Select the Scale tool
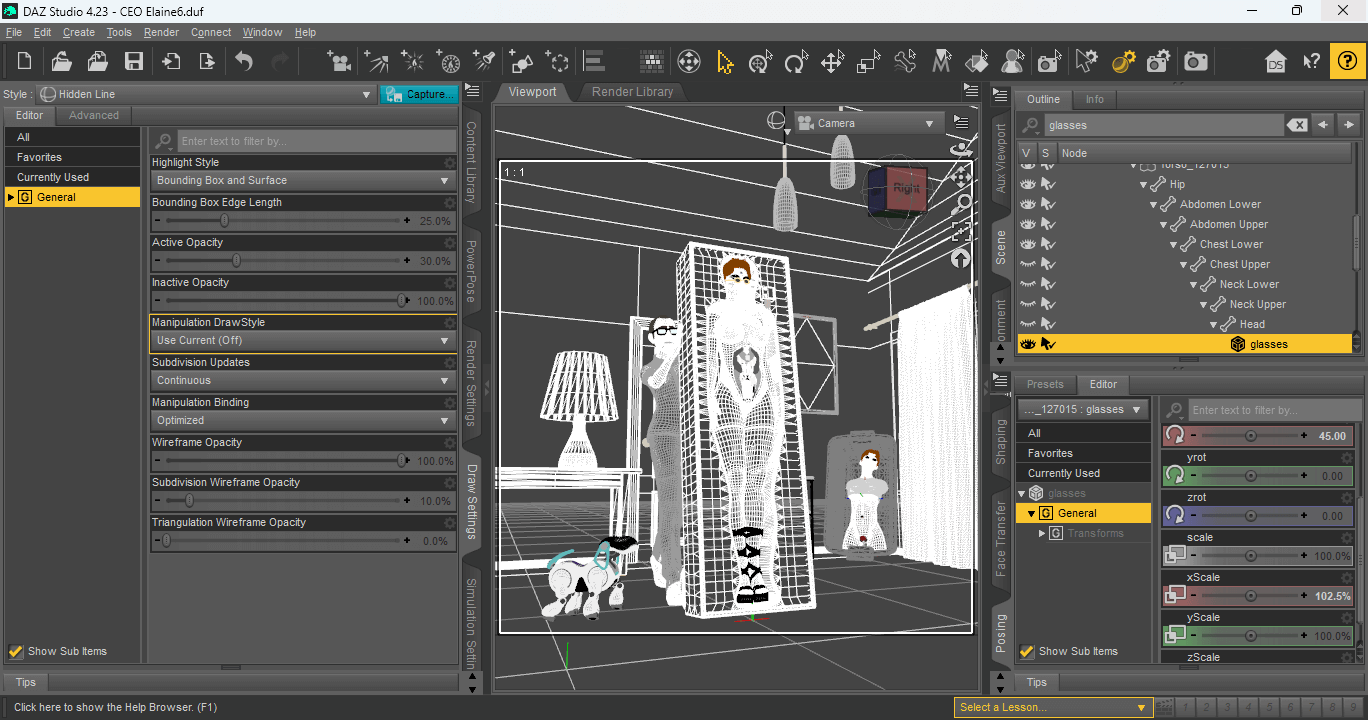Viewport: 1368px width, 720px height. point(868,62)
